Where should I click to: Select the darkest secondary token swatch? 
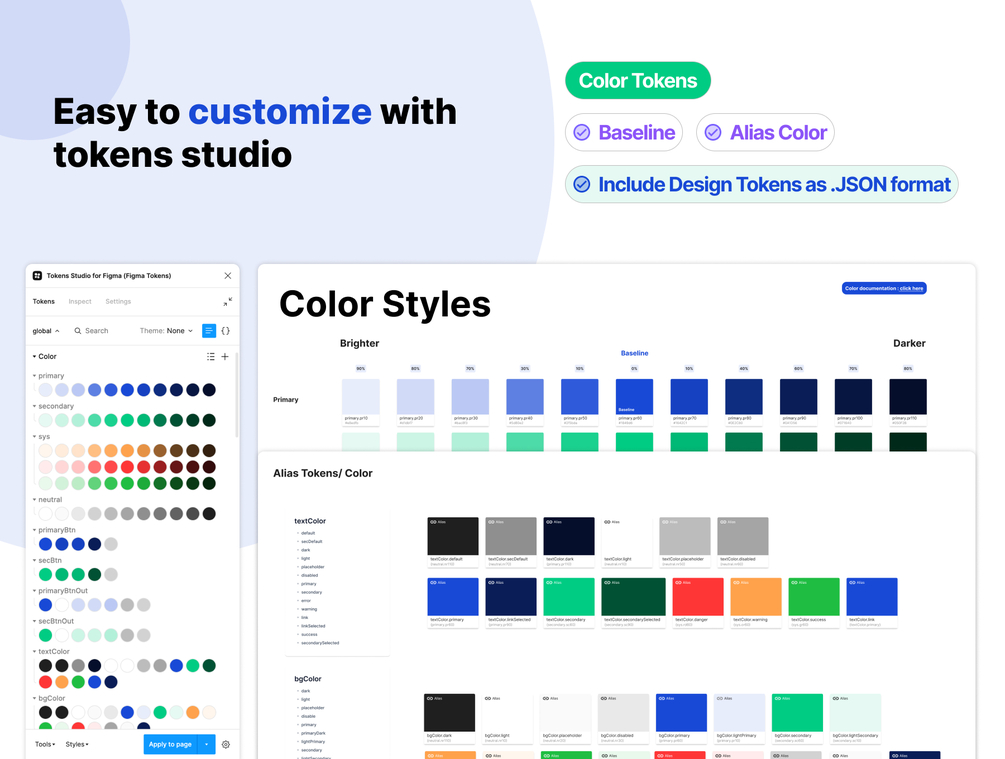tap(209, 420)
